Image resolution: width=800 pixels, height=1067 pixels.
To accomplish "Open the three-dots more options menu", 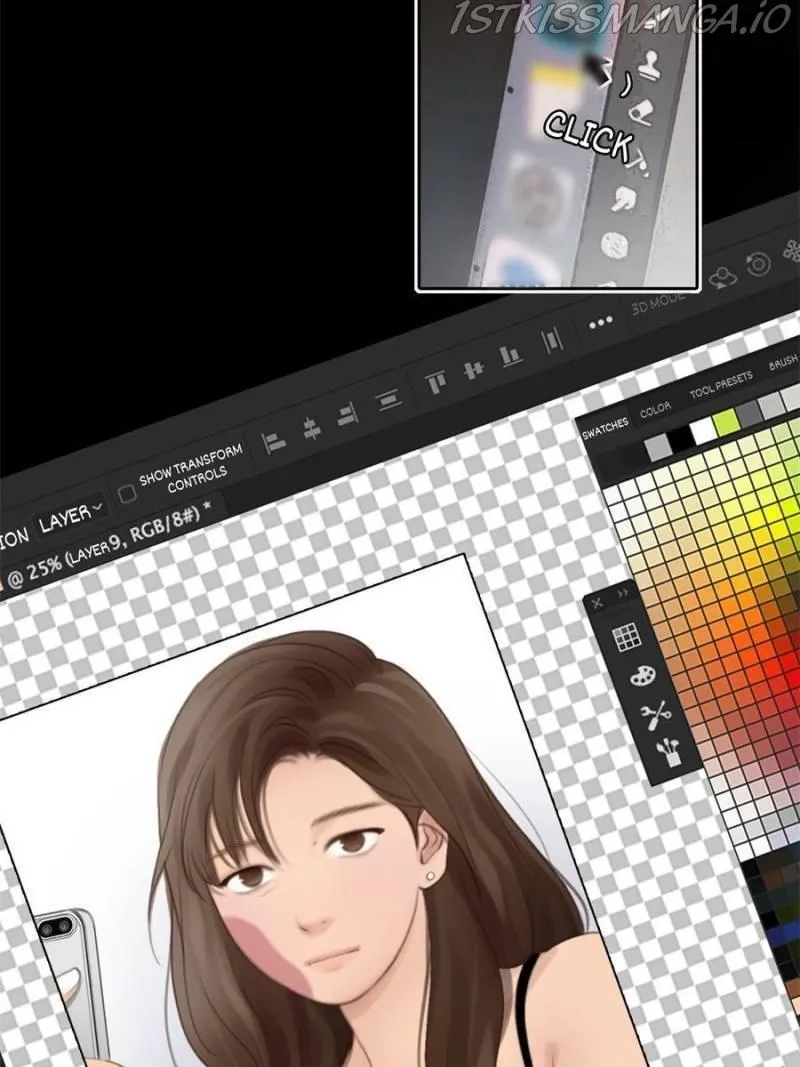I will pyautogui.click(x=601, y=323).
